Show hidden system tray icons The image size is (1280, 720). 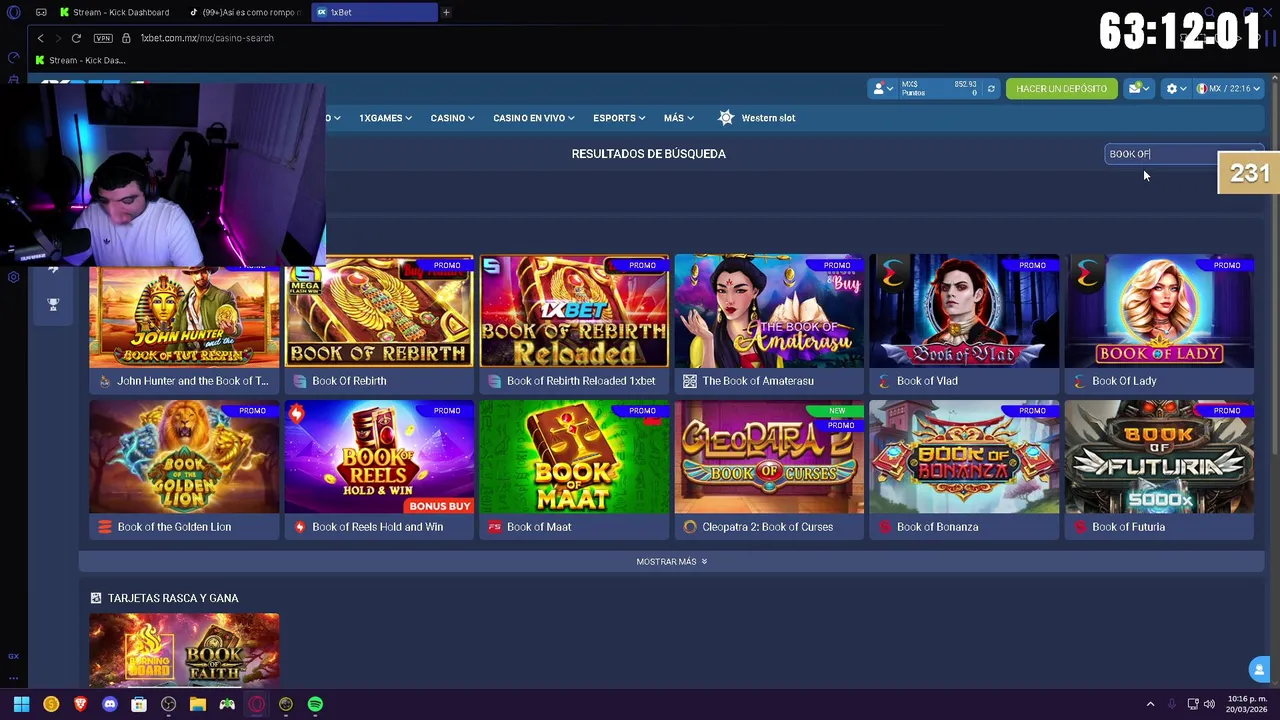click(1150, 704)
